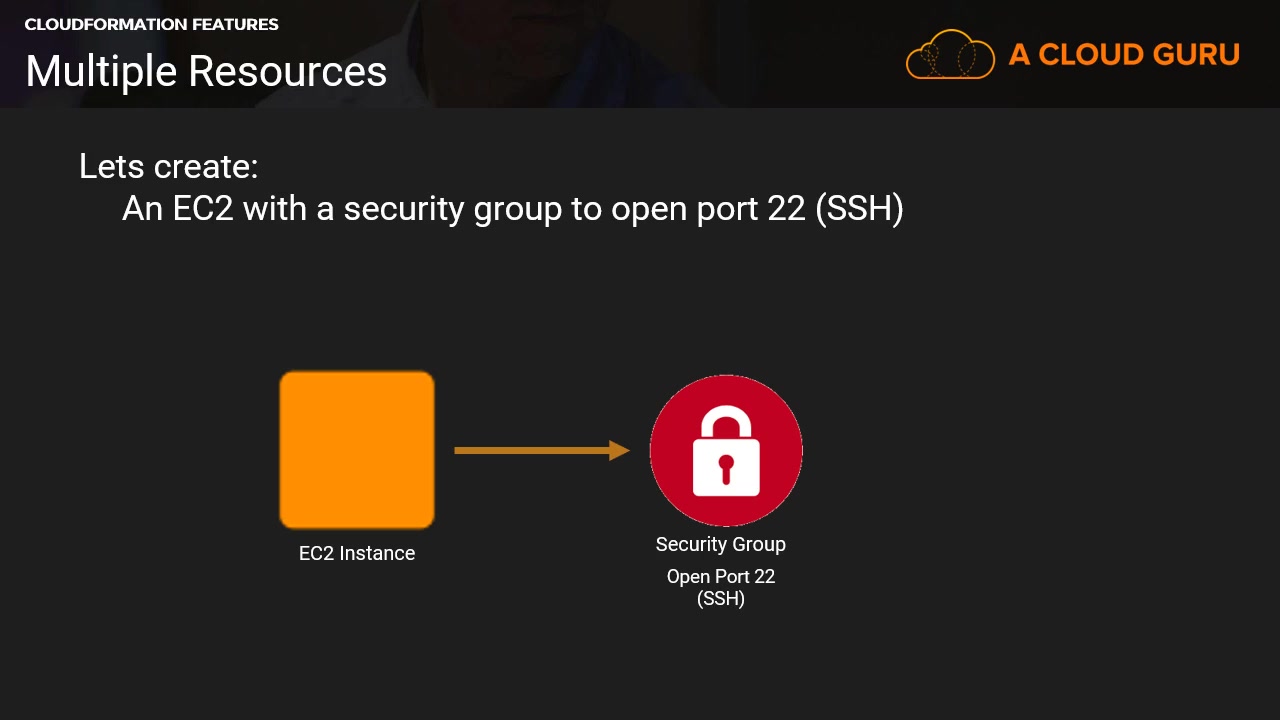Viewport: 1280px width, 720px height.
Task: Click "(SSH)" below the Open Port 22 caption
Action: click(720, 599)
